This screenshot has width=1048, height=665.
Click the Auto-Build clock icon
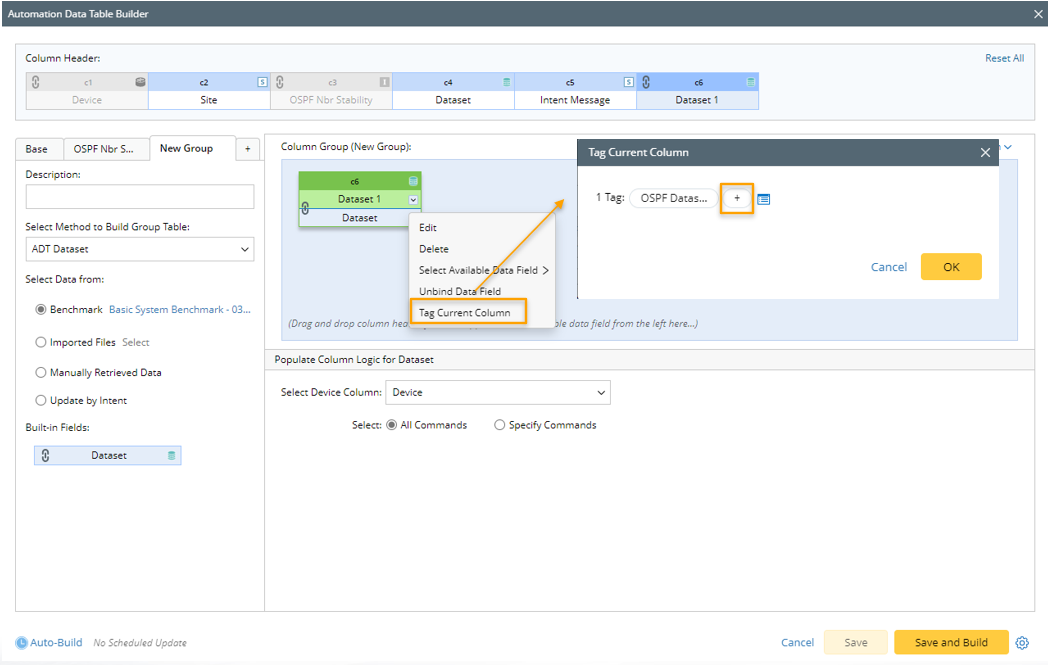(x=22, y=642)
